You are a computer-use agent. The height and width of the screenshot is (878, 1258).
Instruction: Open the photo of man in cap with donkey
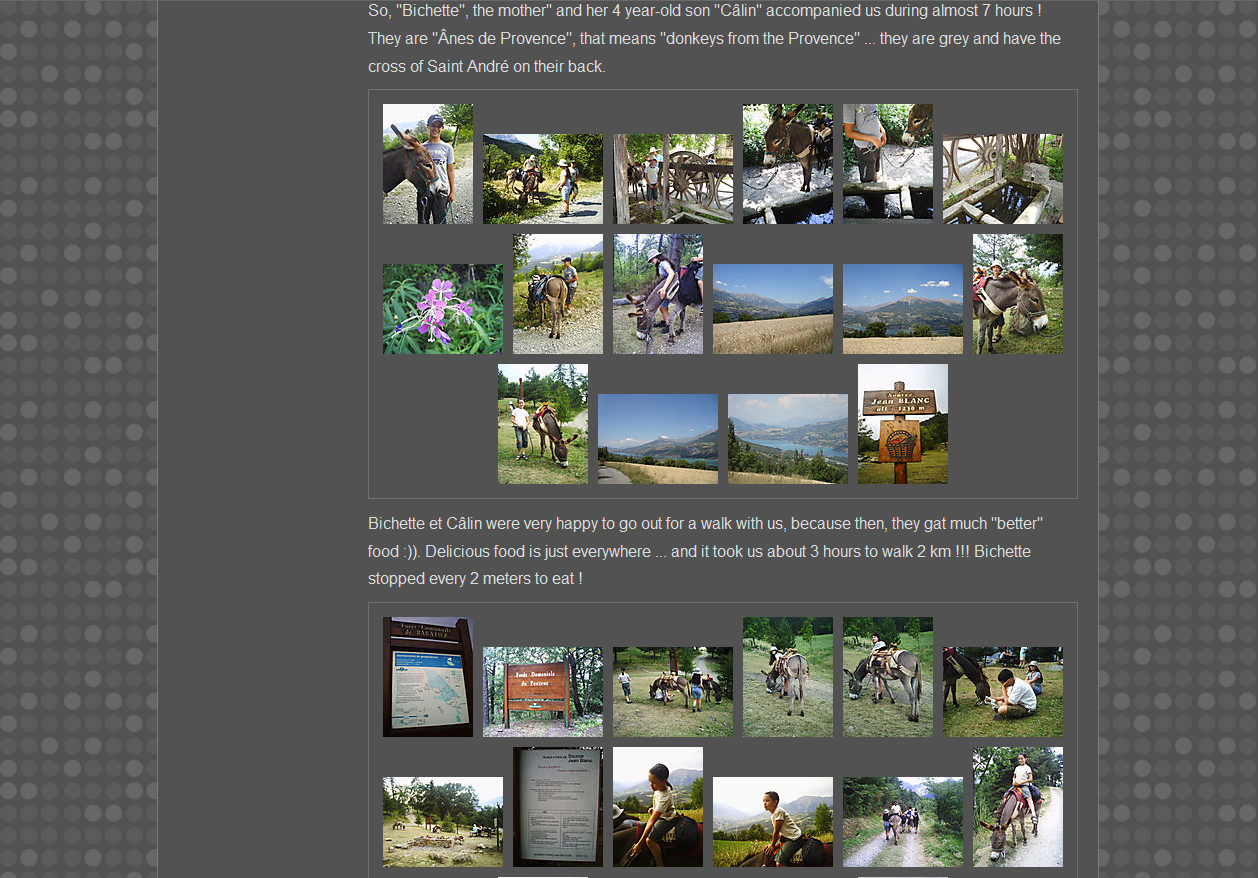[x=427, y=164]
